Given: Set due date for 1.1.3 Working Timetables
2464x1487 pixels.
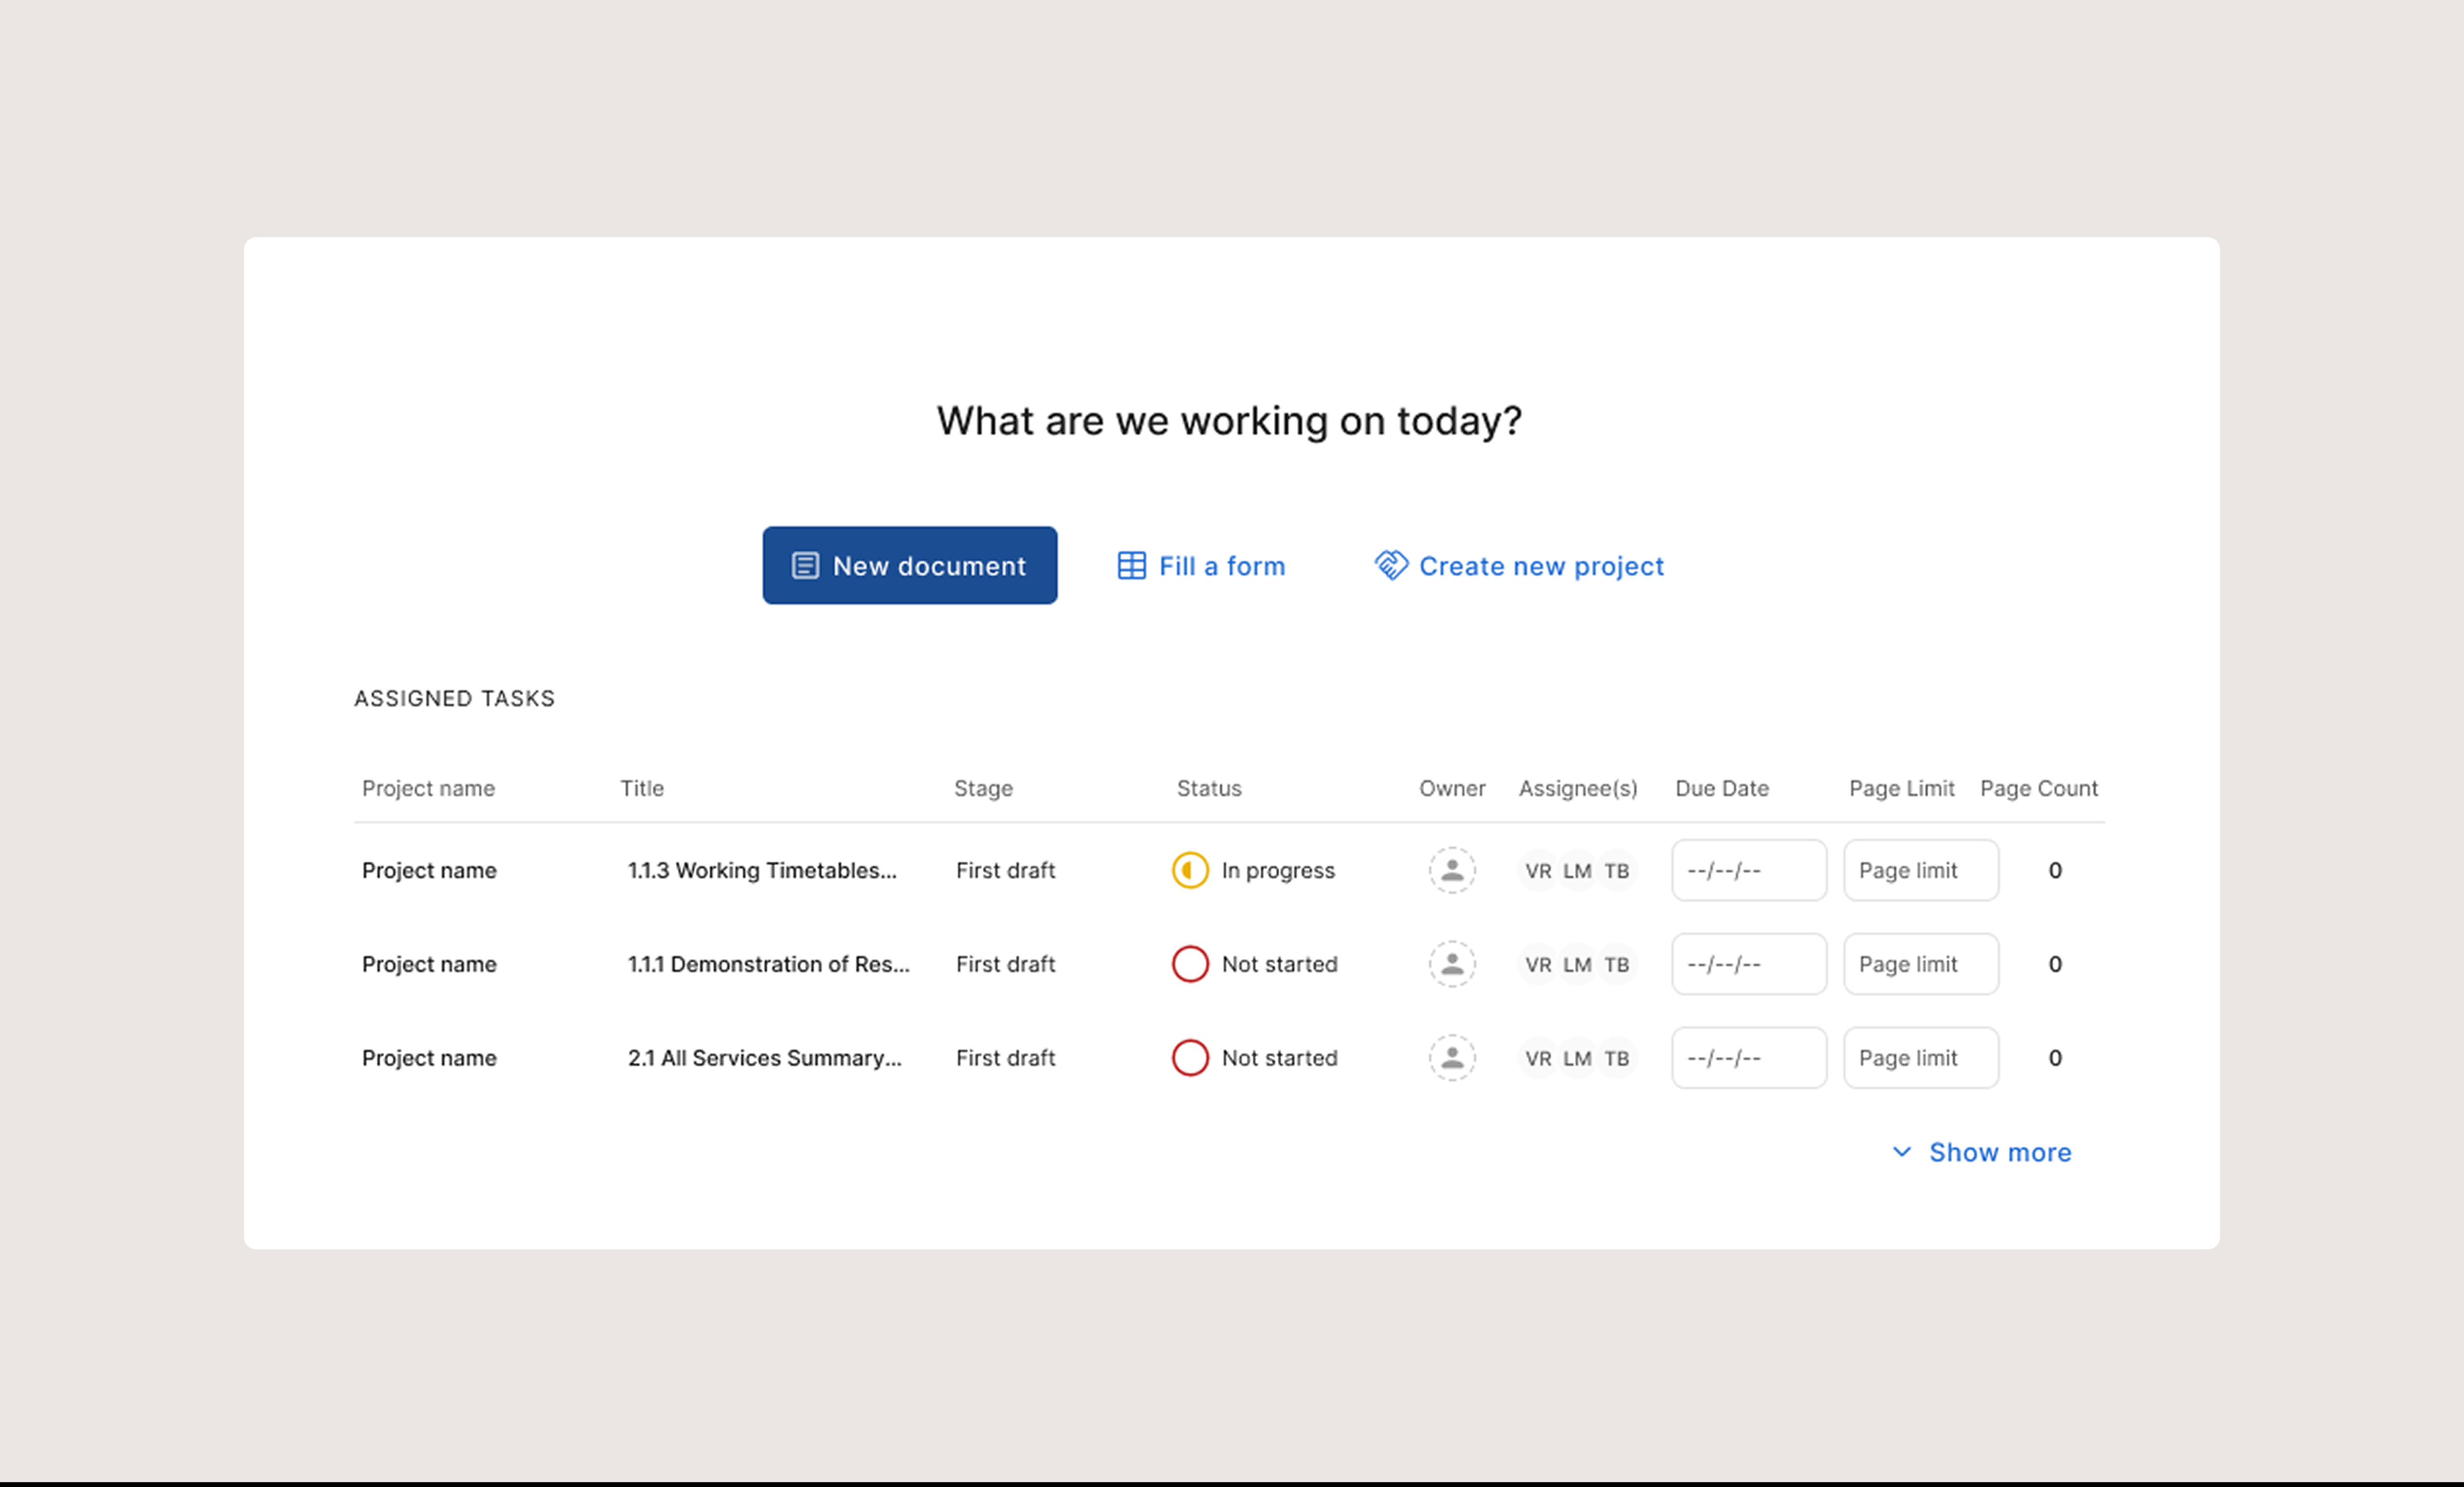Looking at the screenshot, I should point(1749,870).
